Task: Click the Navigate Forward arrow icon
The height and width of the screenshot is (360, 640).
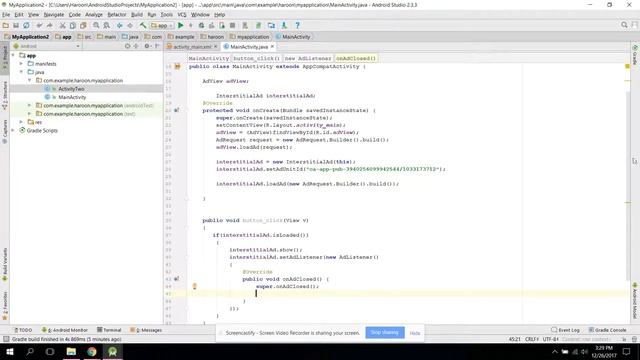Action: point(130,25)
